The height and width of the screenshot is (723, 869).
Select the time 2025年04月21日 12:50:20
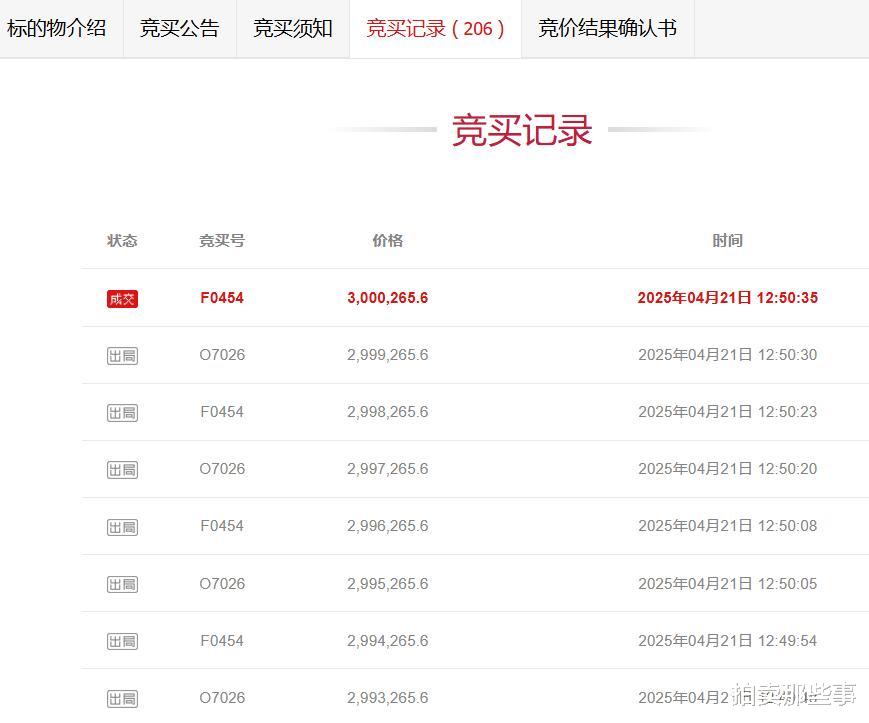(x=727, y=469)
